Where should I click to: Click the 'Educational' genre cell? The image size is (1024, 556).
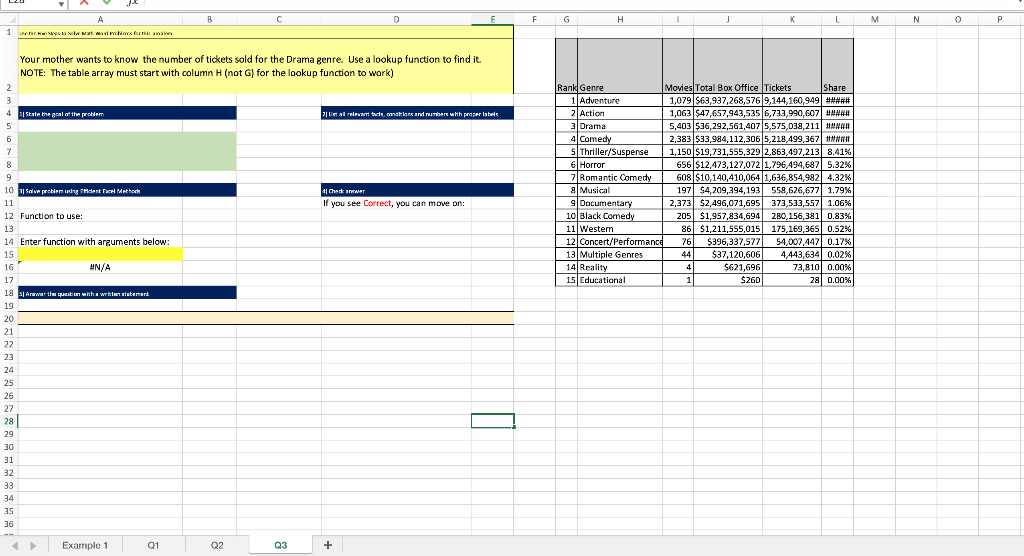click(620, 280)
